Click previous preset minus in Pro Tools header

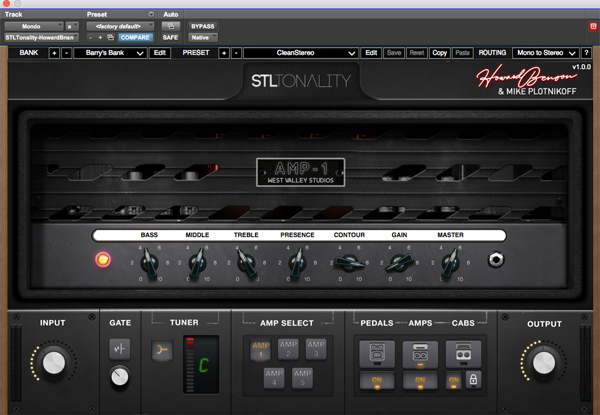point(90,37)
